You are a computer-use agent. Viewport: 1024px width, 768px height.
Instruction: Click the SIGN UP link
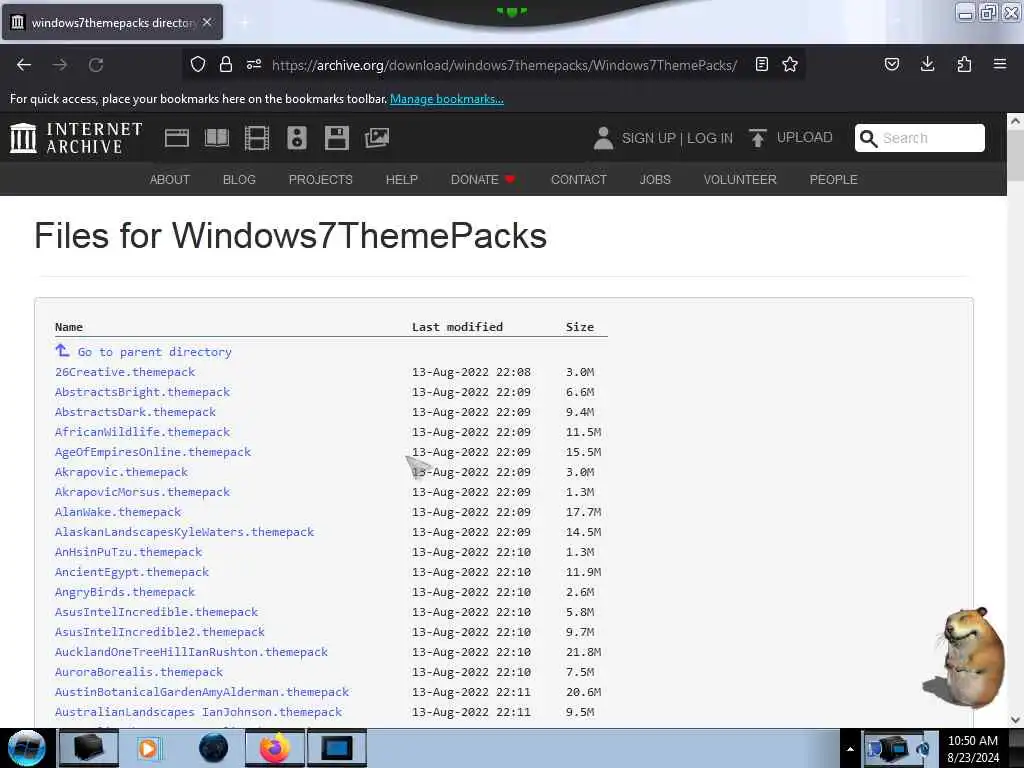coord(648,138)
